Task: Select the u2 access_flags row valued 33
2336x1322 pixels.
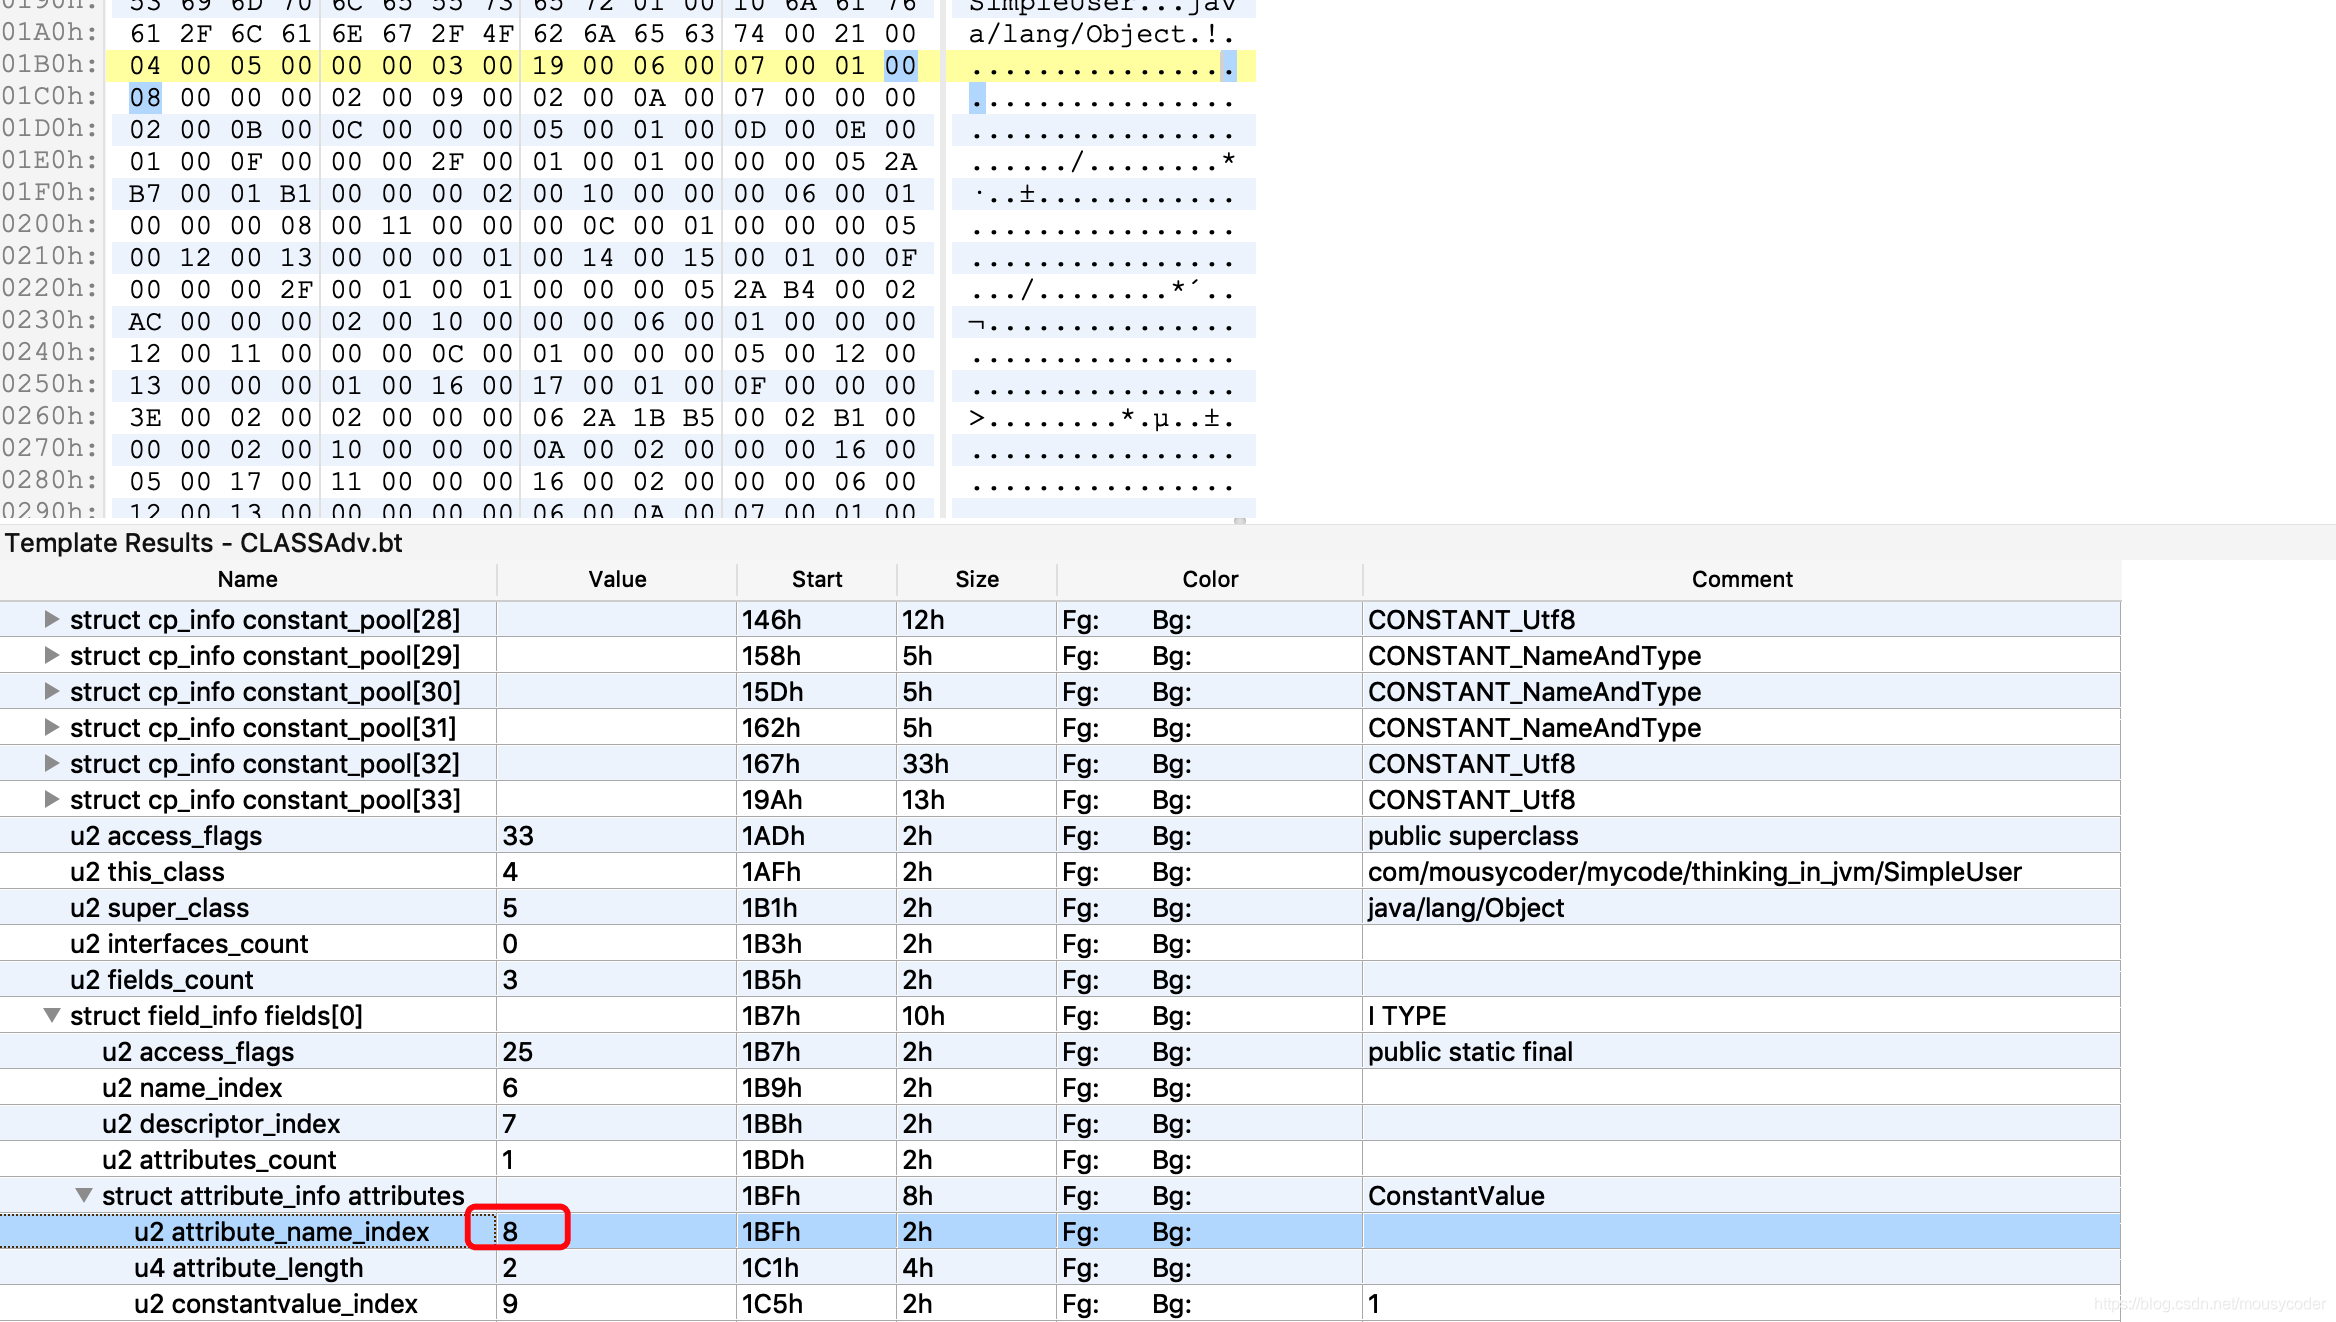Action: click(166, 835)
